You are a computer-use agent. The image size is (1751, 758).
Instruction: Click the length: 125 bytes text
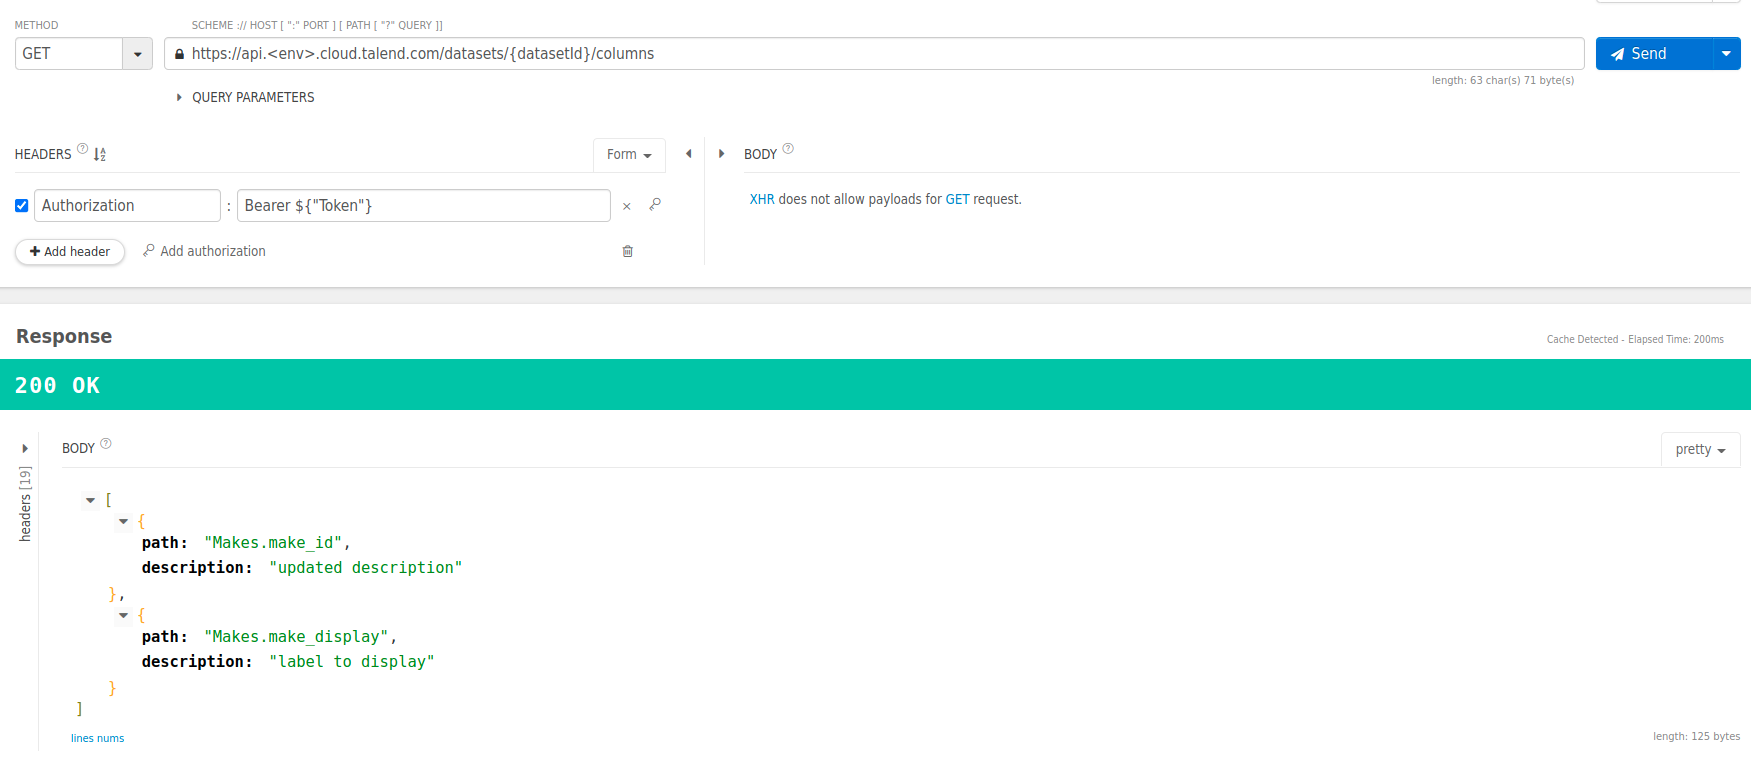tap(1696, 737)
